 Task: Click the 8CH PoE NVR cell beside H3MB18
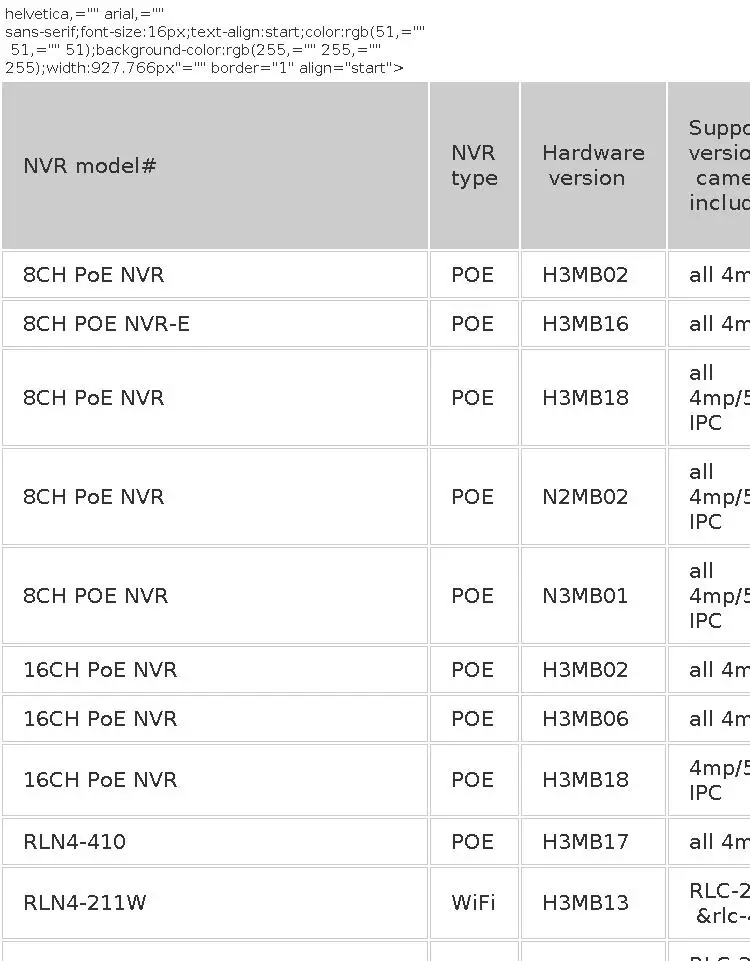coord(214,398)
